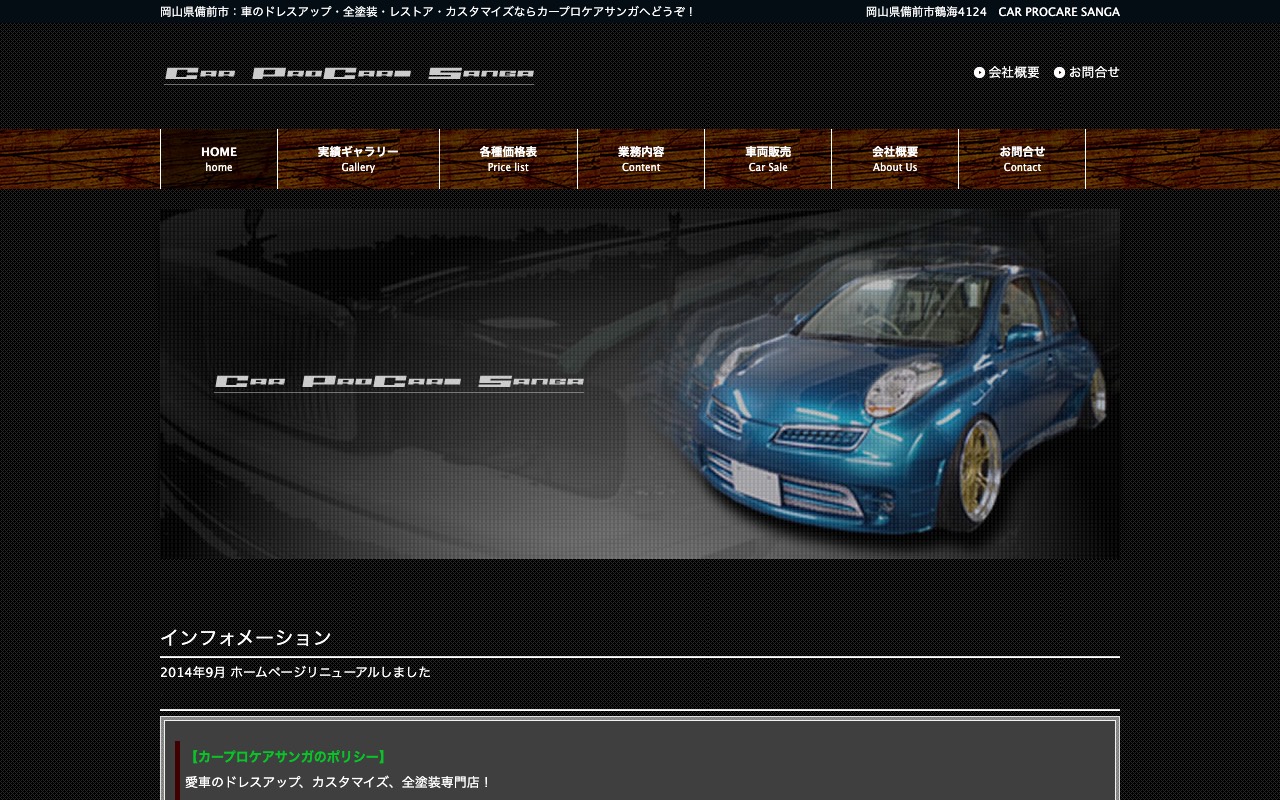Click the address text 岡山県備前市鶴海4124
This screenshot has height=800, width=1280.
click(x=926, y=12)
